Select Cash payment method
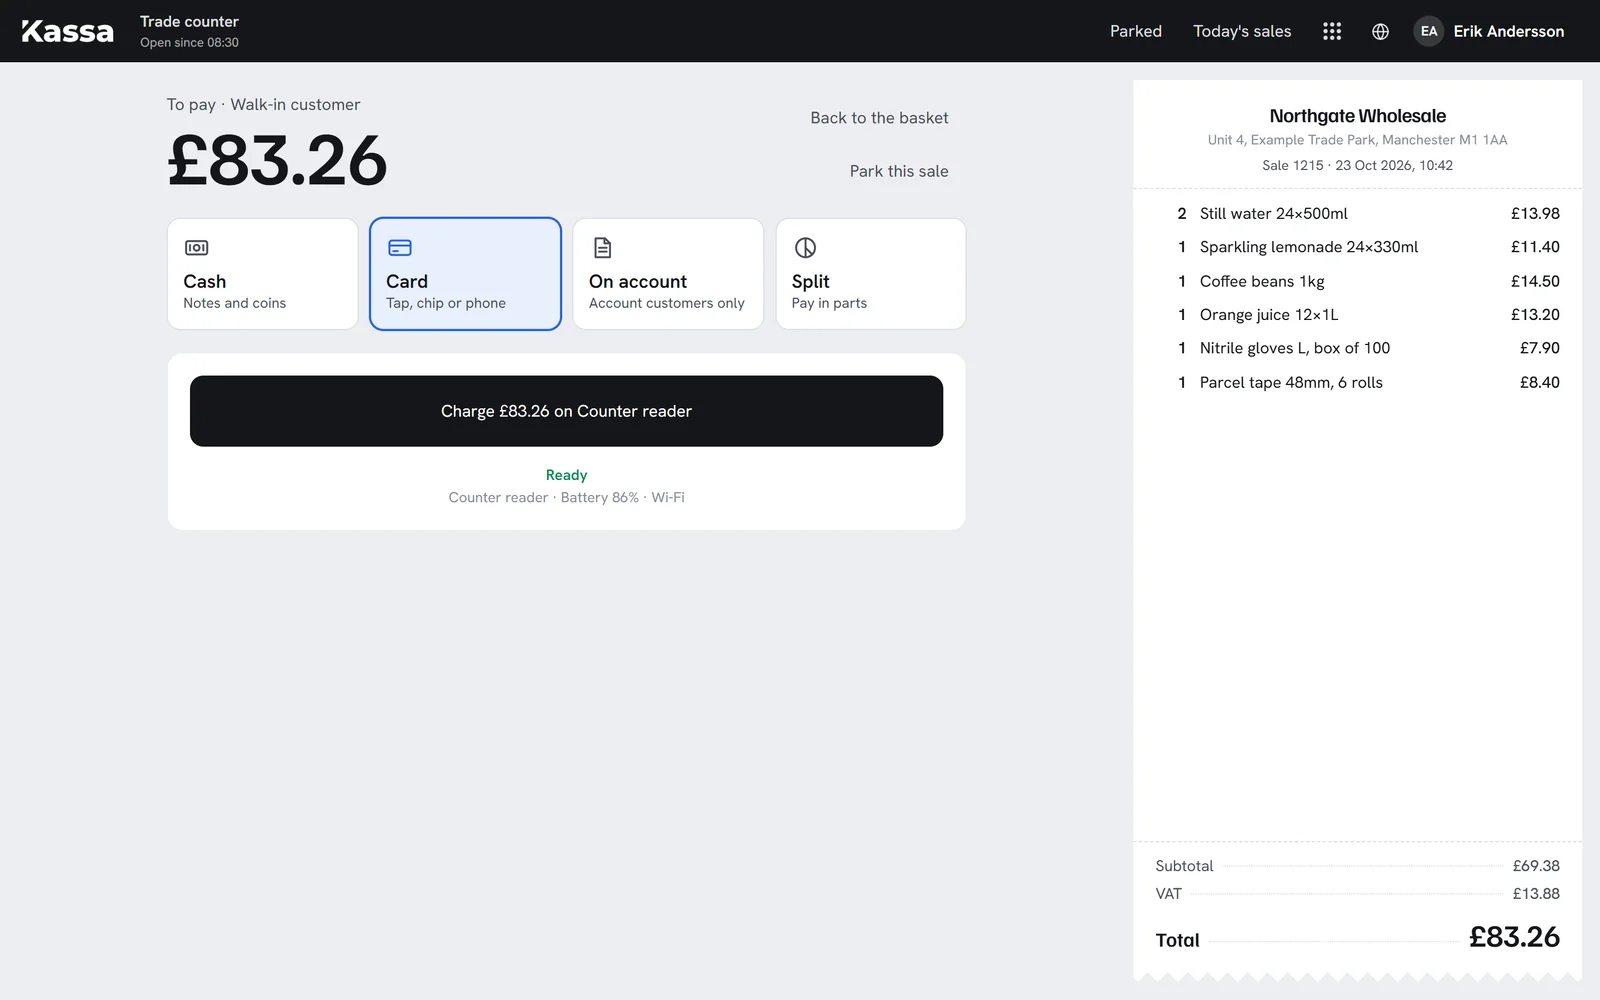The width and height of the screenshot is (1600, 1000). tap(263, 274)
